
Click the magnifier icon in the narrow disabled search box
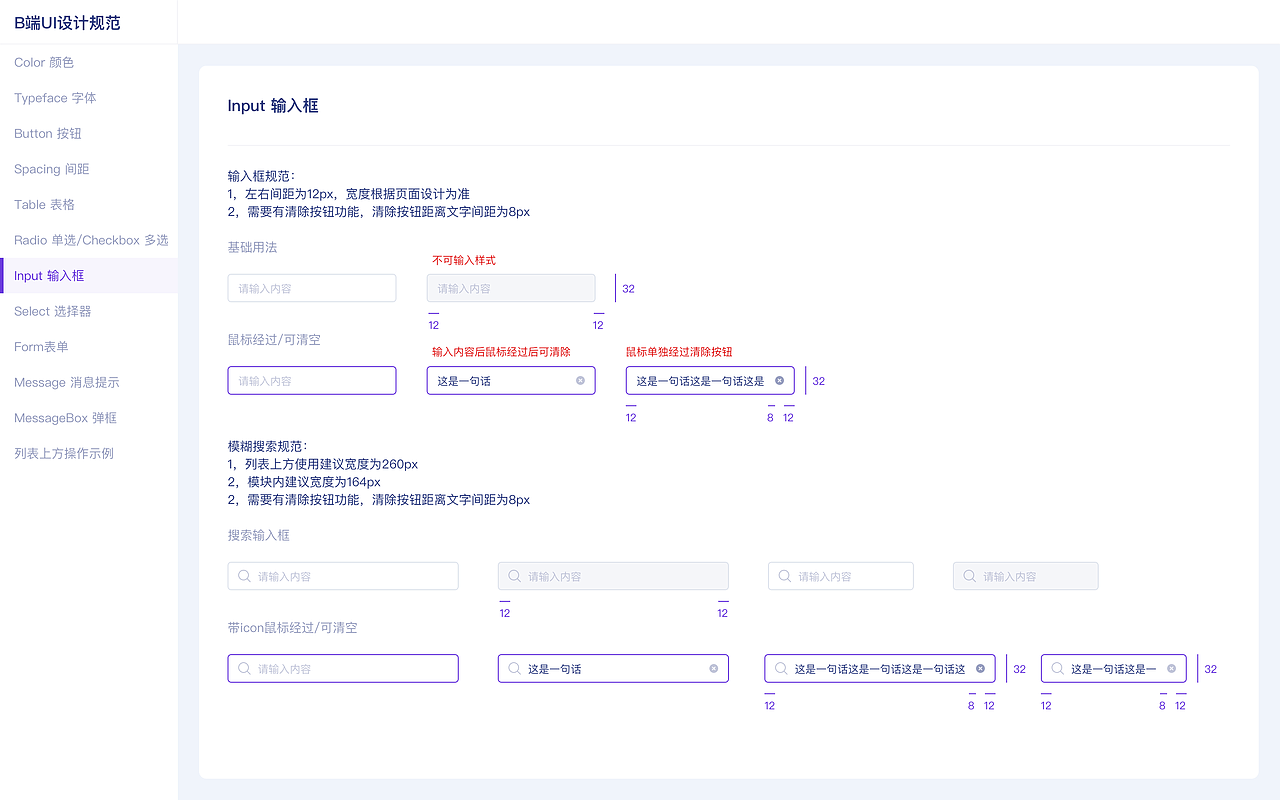click(x=970, y=576)
